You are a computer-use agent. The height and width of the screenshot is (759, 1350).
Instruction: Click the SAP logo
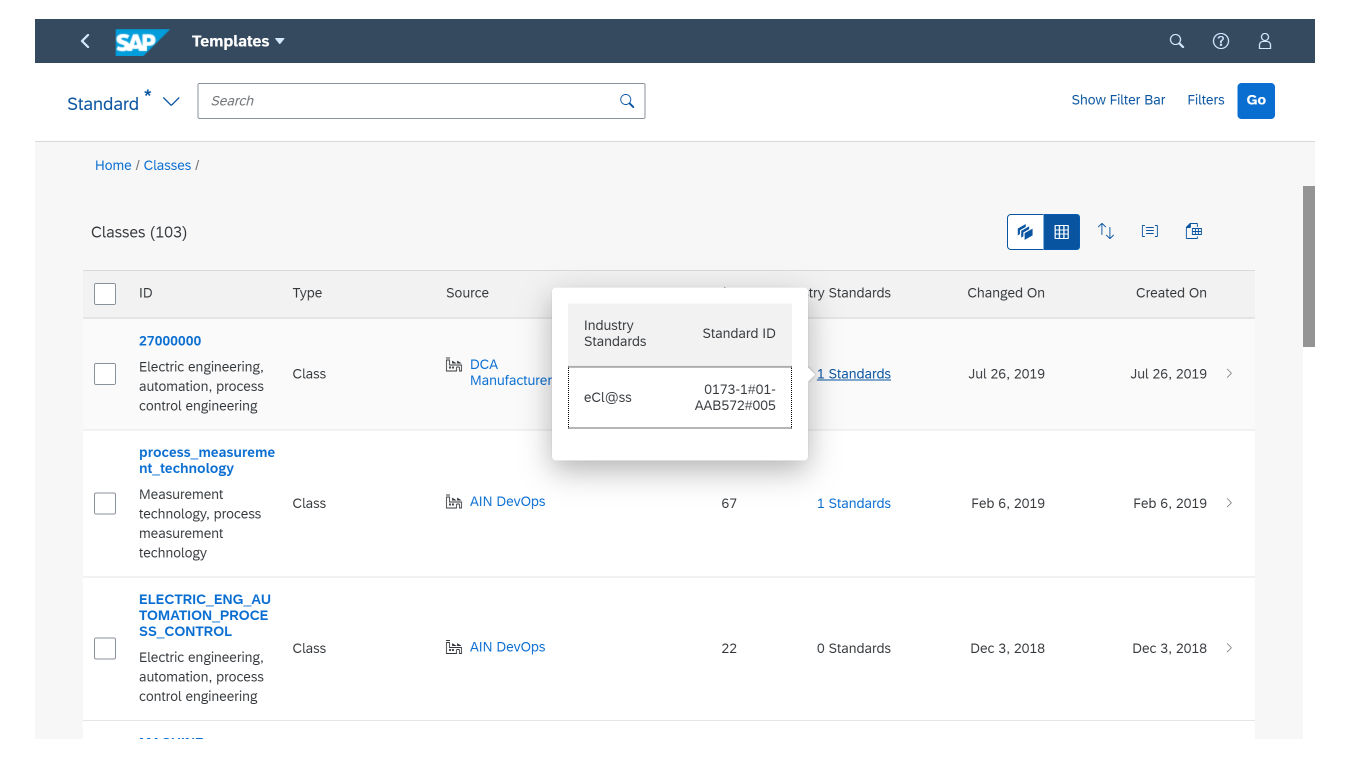pos(141,41)
